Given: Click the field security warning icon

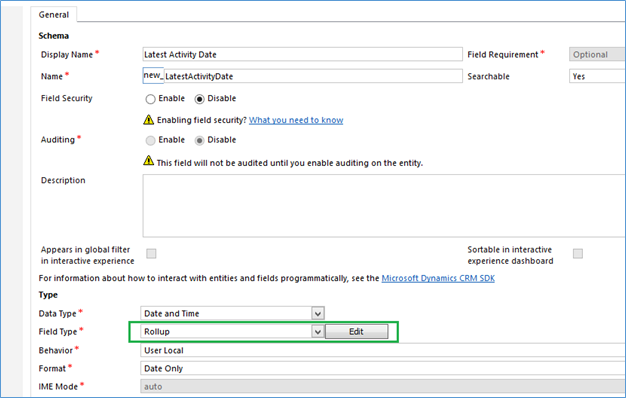Looking at the screenshot, I should click(149, 119).
